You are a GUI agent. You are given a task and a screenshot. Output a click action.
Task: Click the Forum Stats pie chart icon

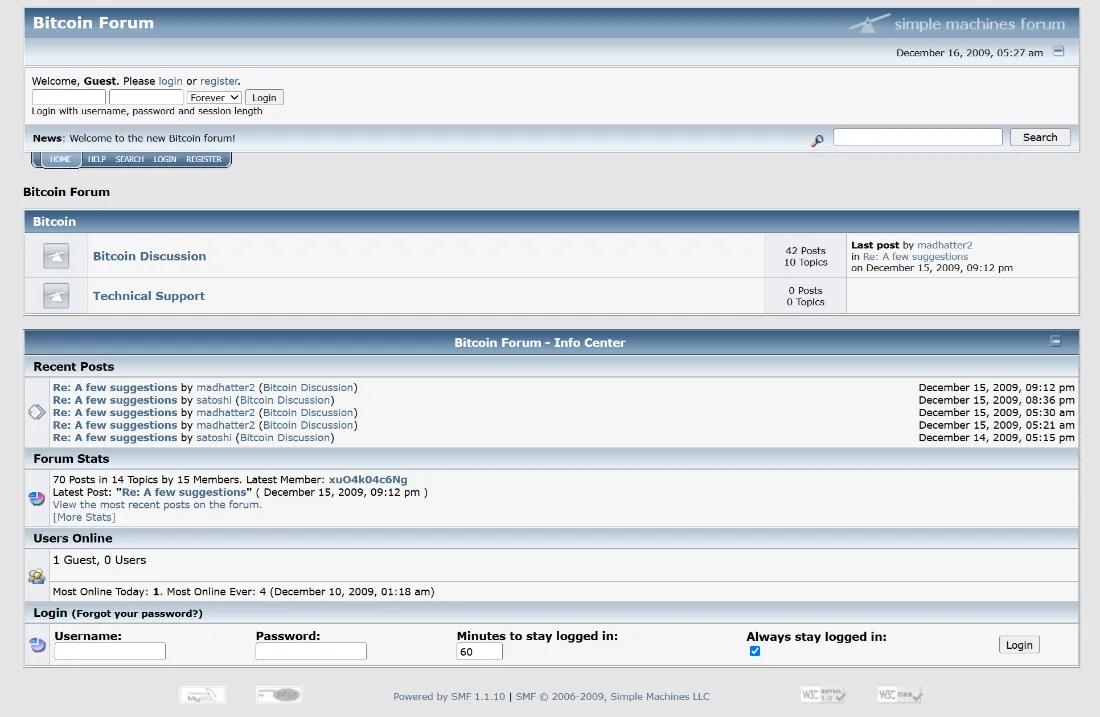click(36, 498)
